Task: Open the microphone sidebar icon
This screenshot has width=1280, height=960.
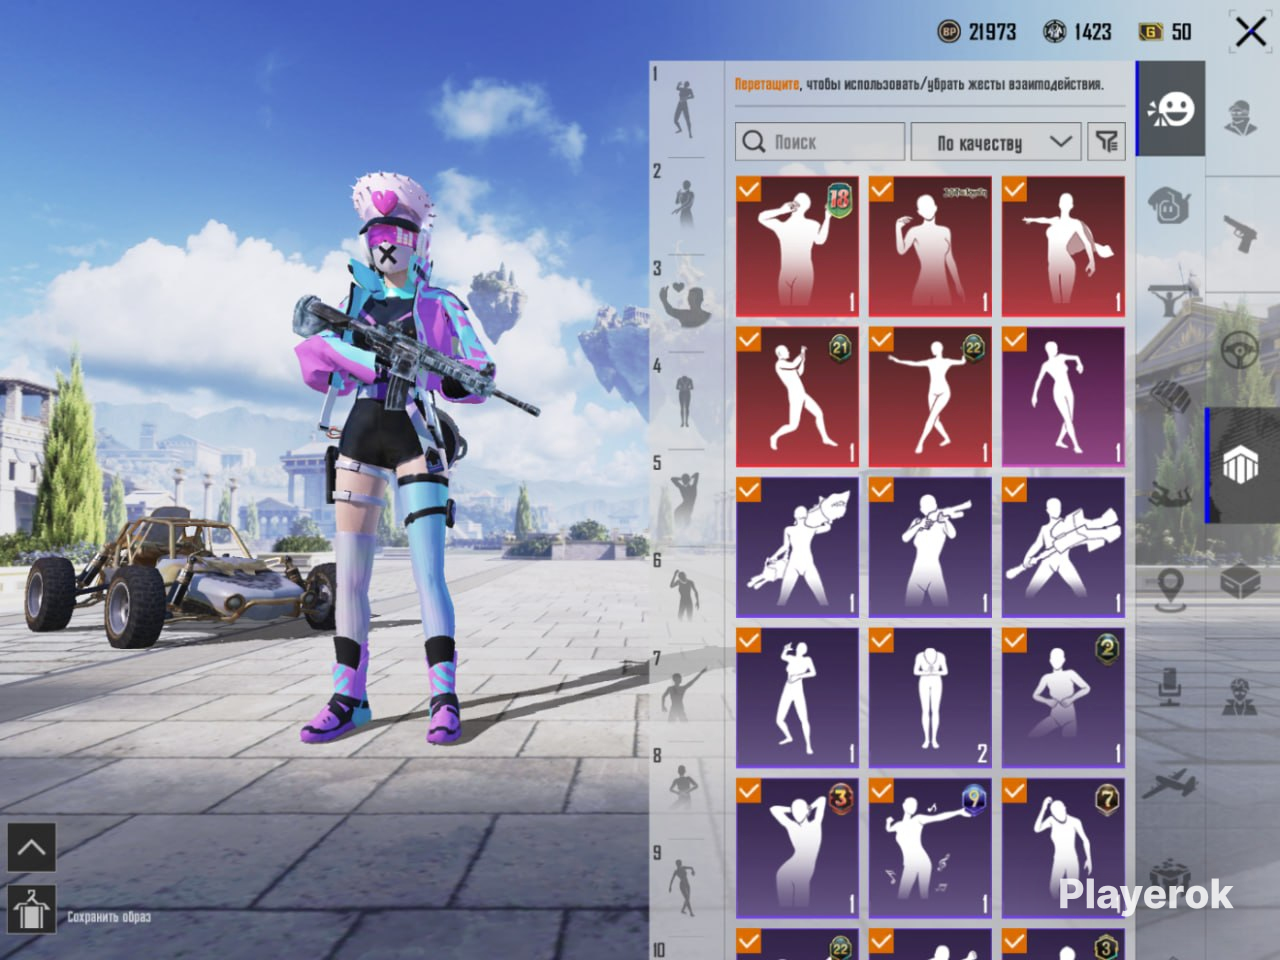Action: (1169, 685)
